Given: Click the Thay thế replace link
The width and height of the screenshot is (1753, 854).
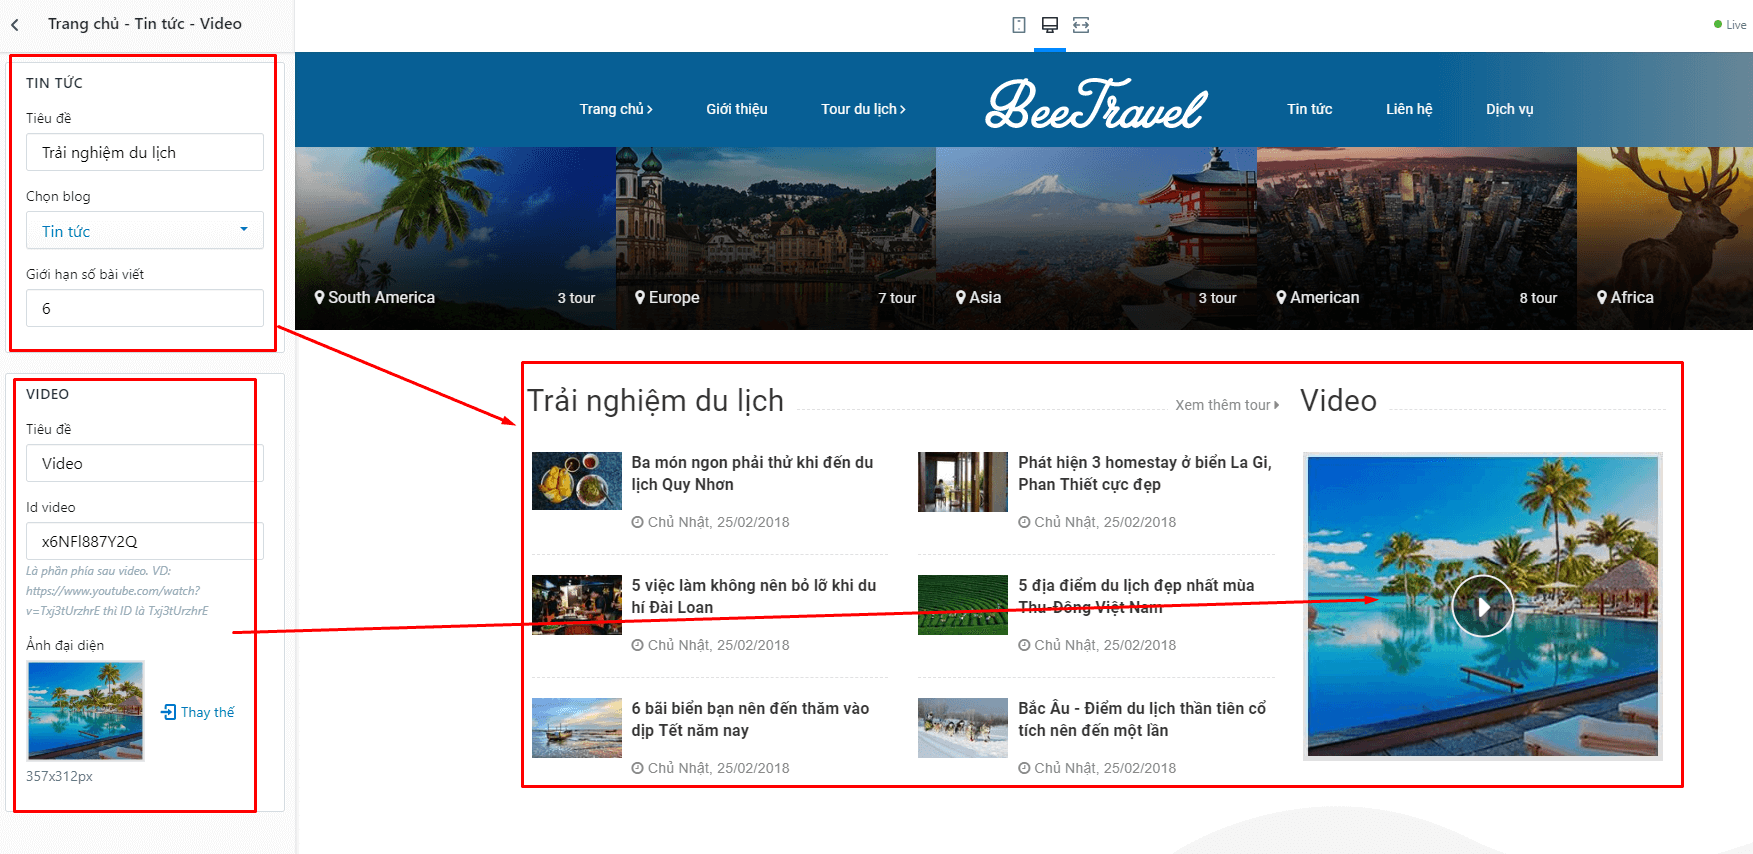Looking at the screenshot, I should tap(208, 712).
